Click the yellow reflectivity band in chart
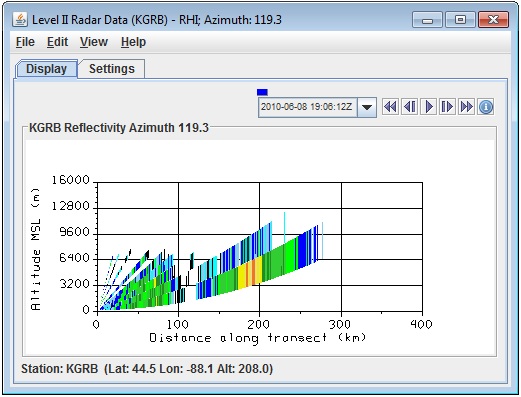Image resolution: width=521 pixels, height=397 pixels. (x=242, y=275)
